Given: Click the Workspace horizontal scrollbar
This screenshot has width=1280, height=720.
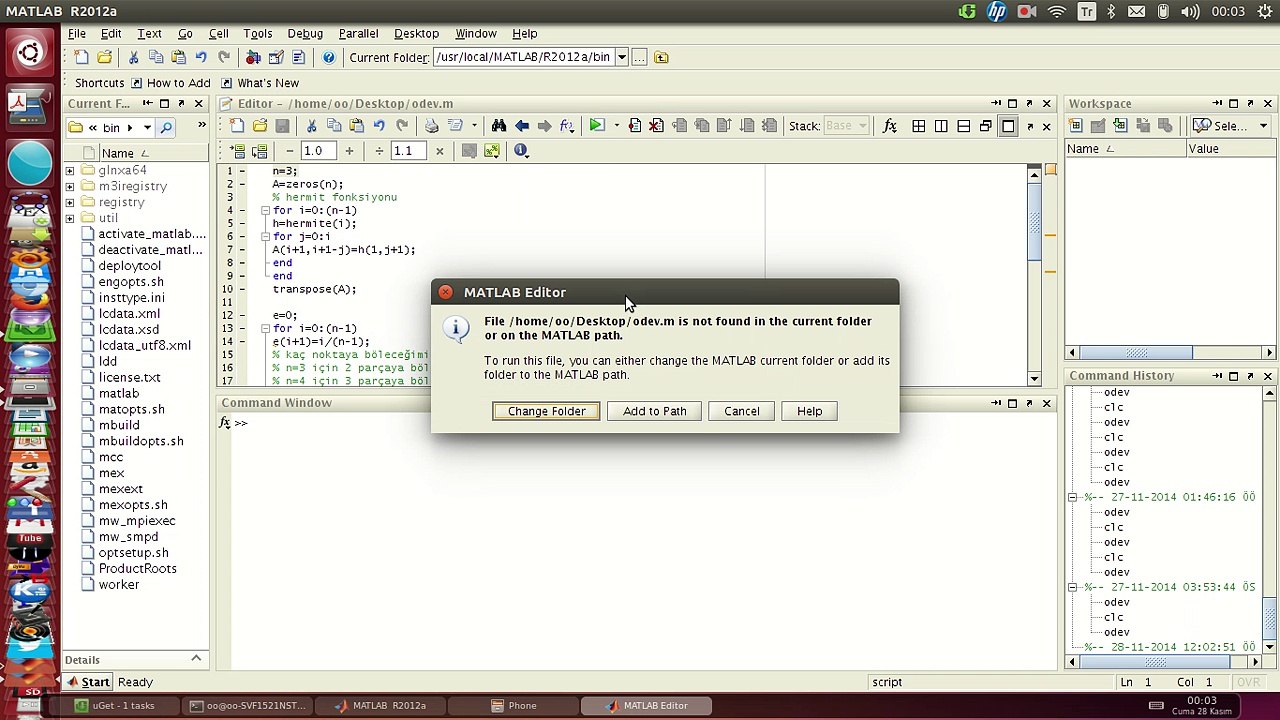Looking at the screenshot, I should pyautogui.click(x=1170, y=352).
